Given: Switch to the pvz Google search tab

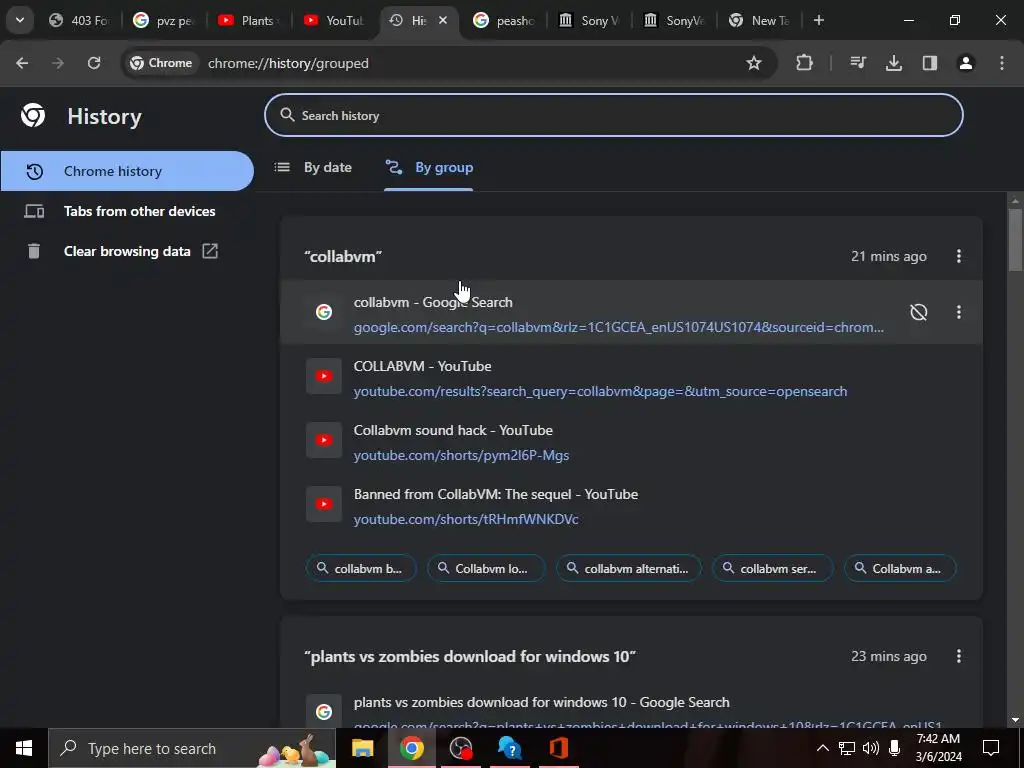Looking at the screenshot, I should click(x=164, y=20).
